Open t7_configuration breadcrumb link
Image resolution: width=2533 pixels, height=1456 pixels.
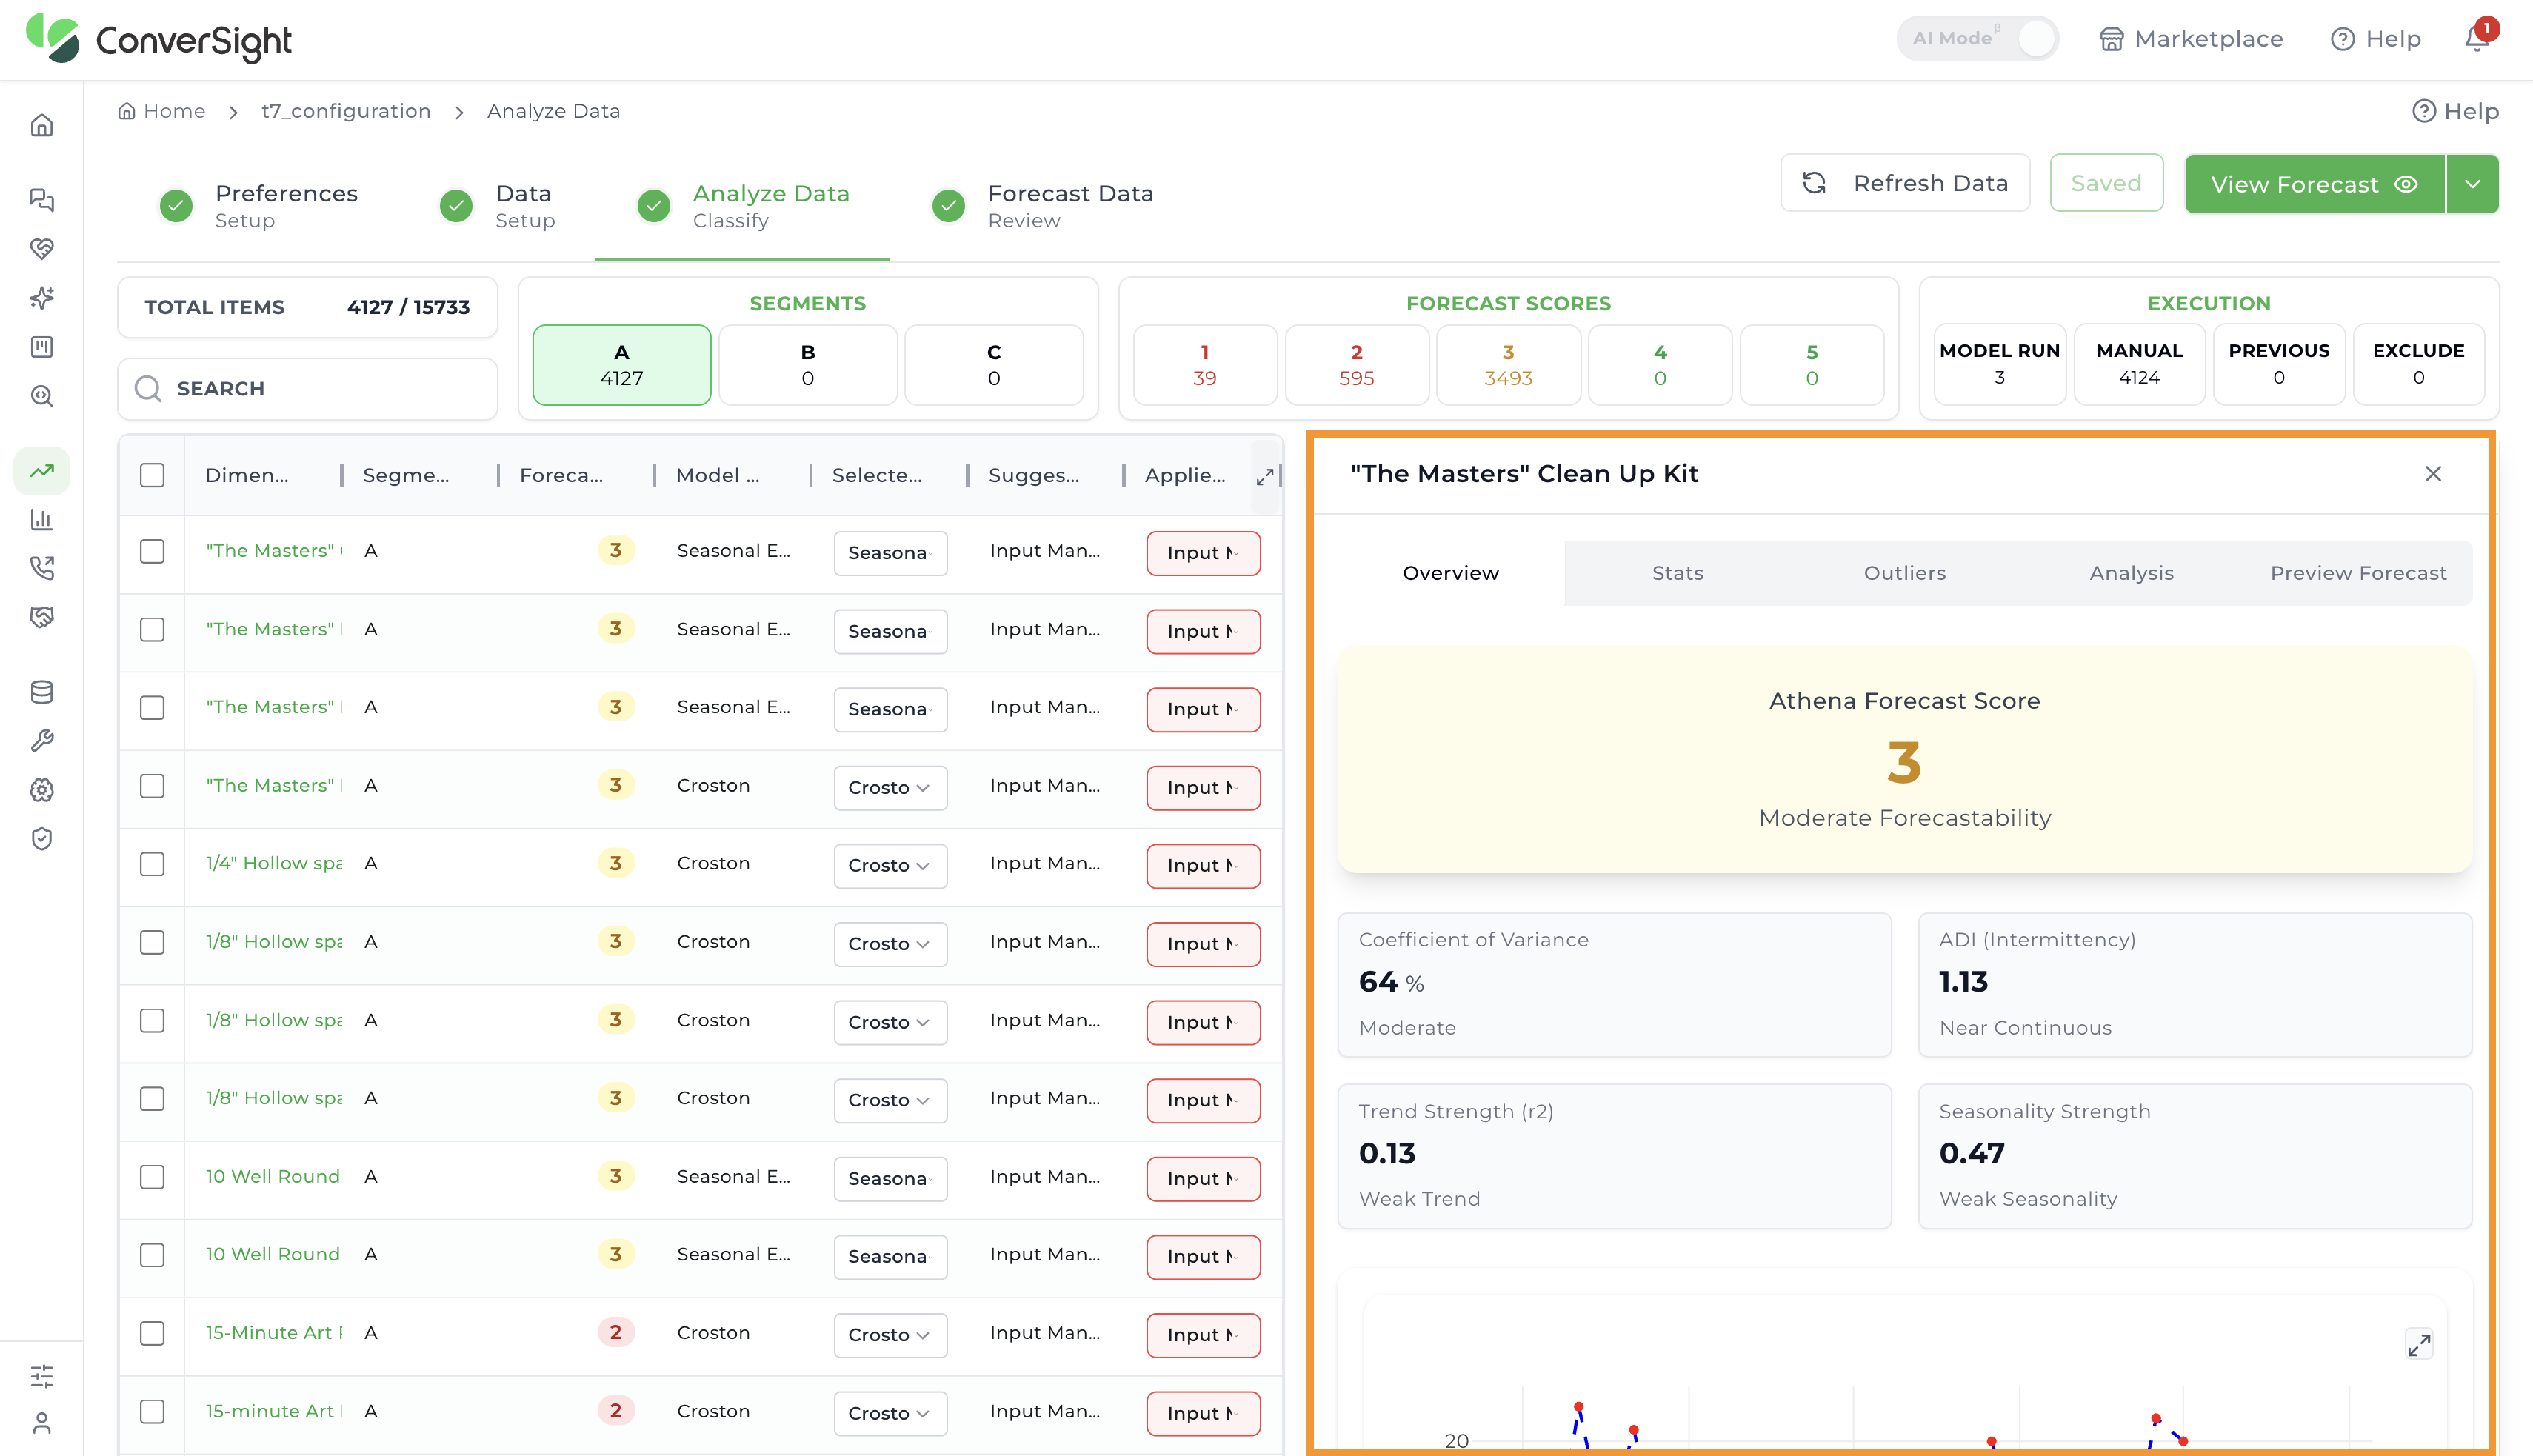346,111
